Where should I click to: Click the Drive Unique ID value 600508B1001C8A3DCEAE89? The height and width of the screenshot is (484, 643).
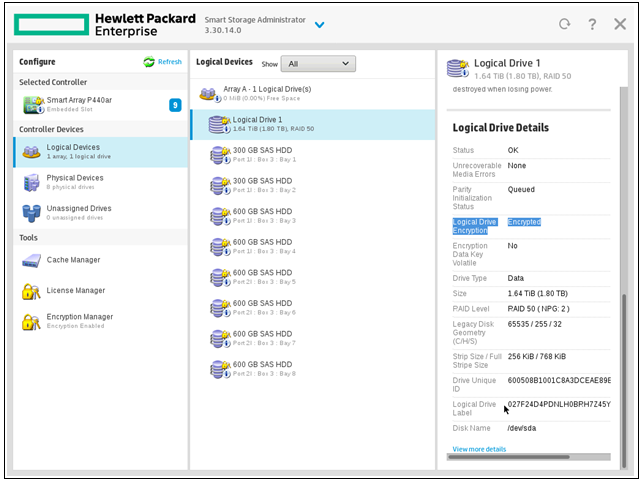point(559,380)
